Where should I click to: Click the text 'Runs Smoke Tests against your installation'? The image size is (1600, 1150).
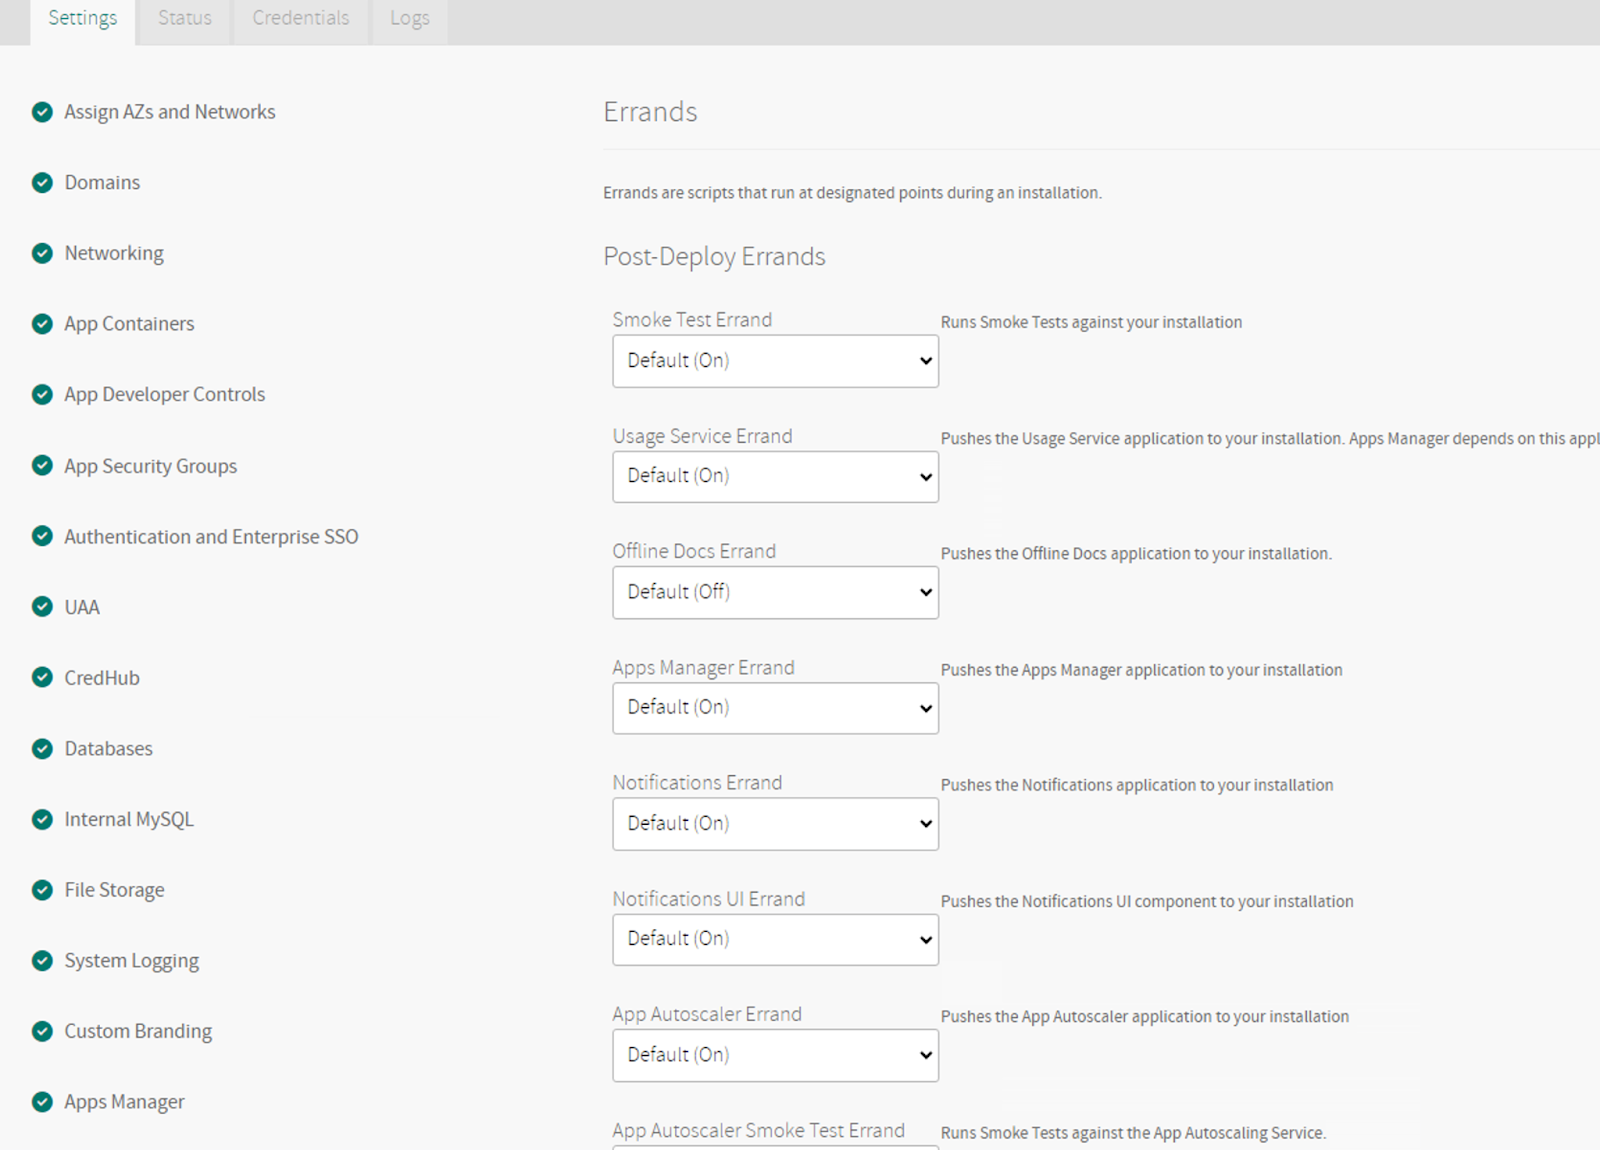[1091, 322]
